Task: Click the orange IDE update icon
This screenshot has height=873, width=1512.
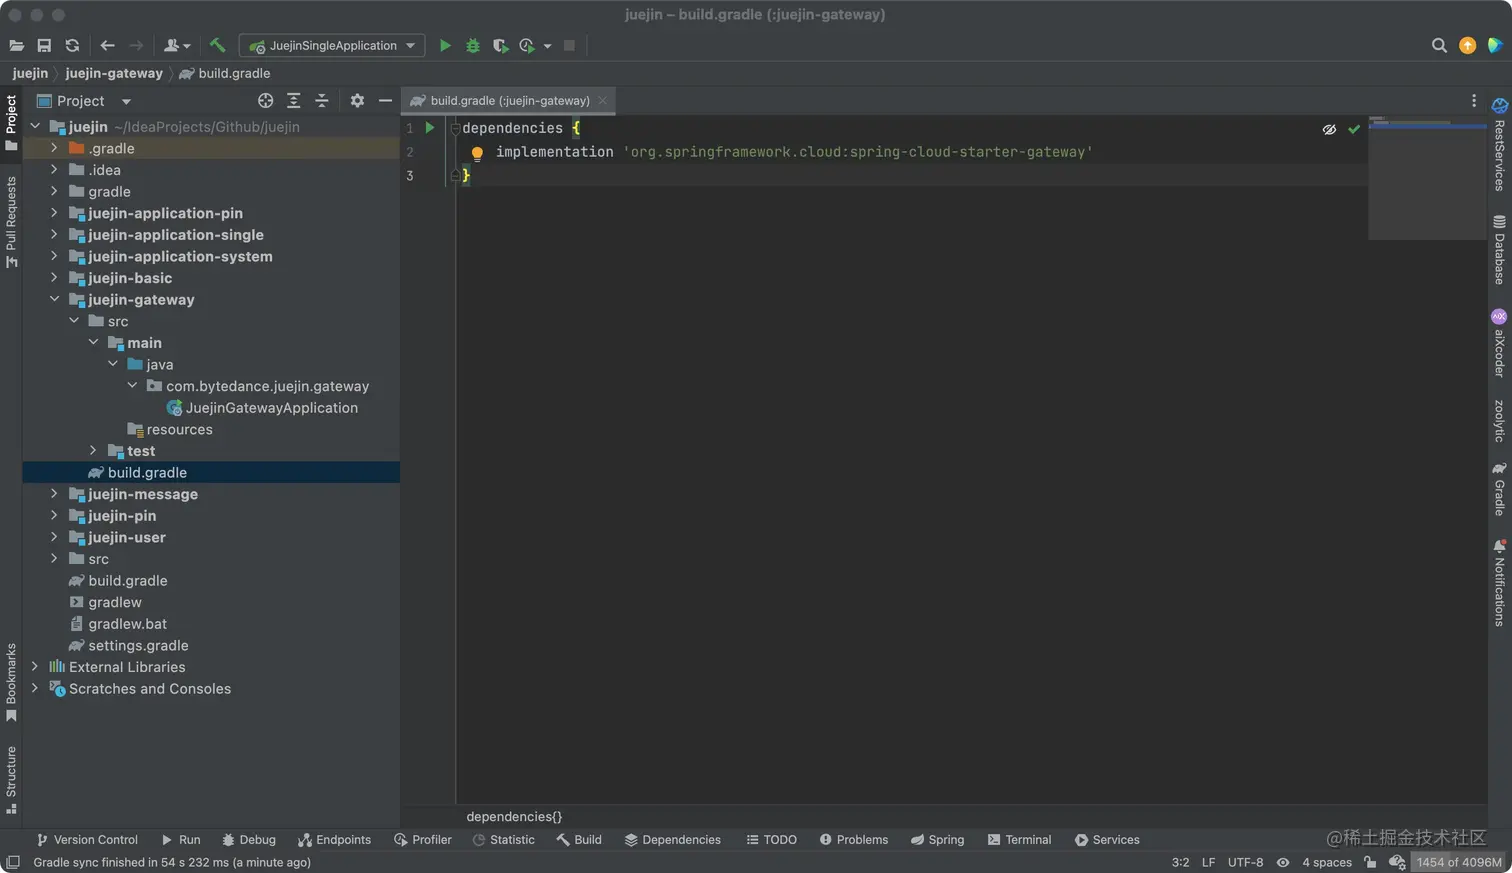Action: pos(1467,45)
